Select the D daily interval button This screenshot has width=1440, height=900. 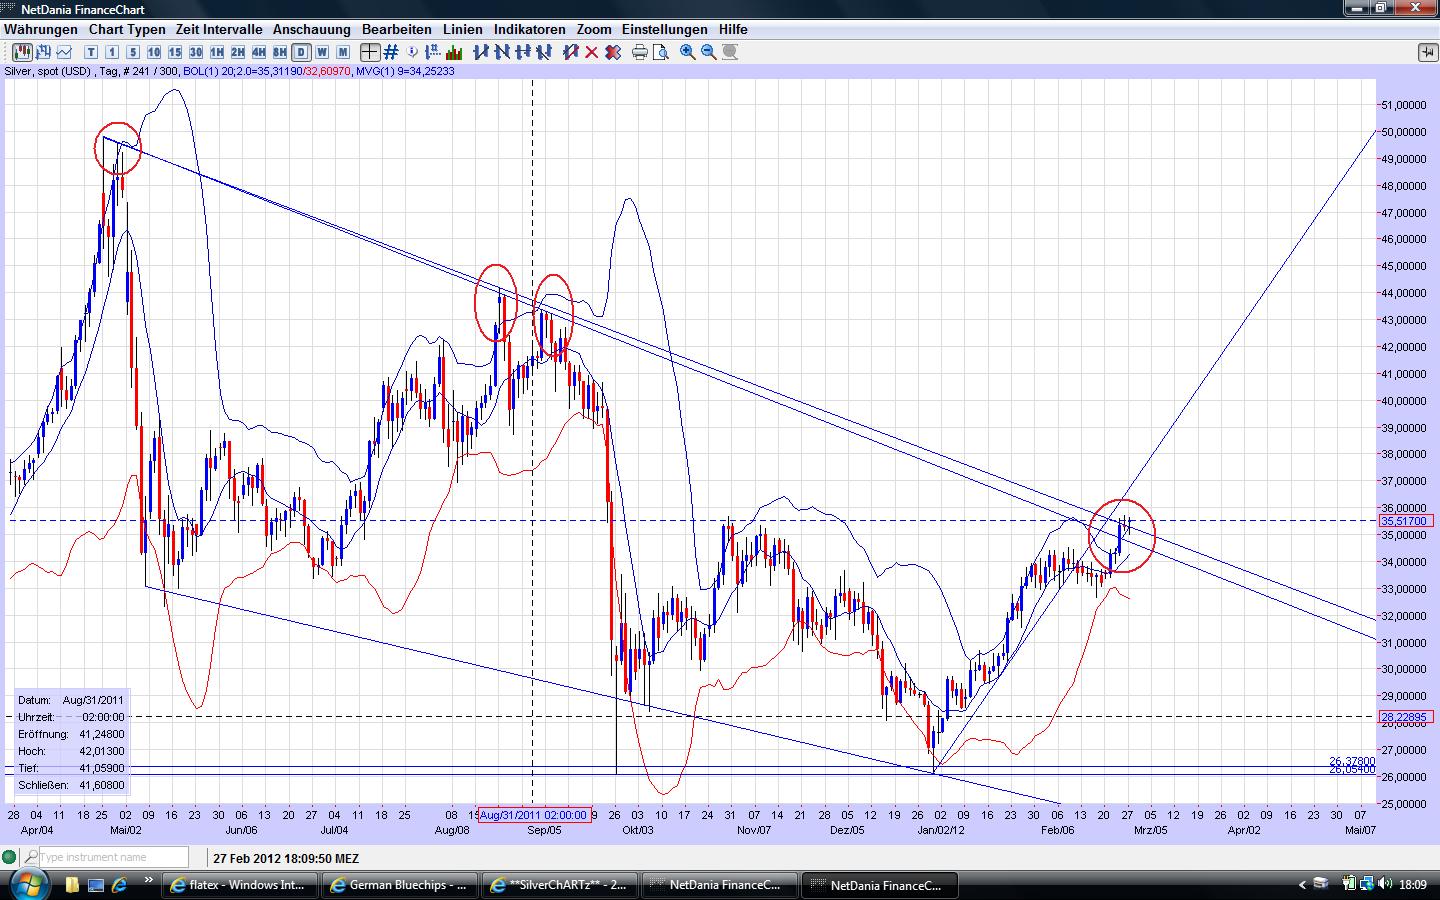(301, 52)
